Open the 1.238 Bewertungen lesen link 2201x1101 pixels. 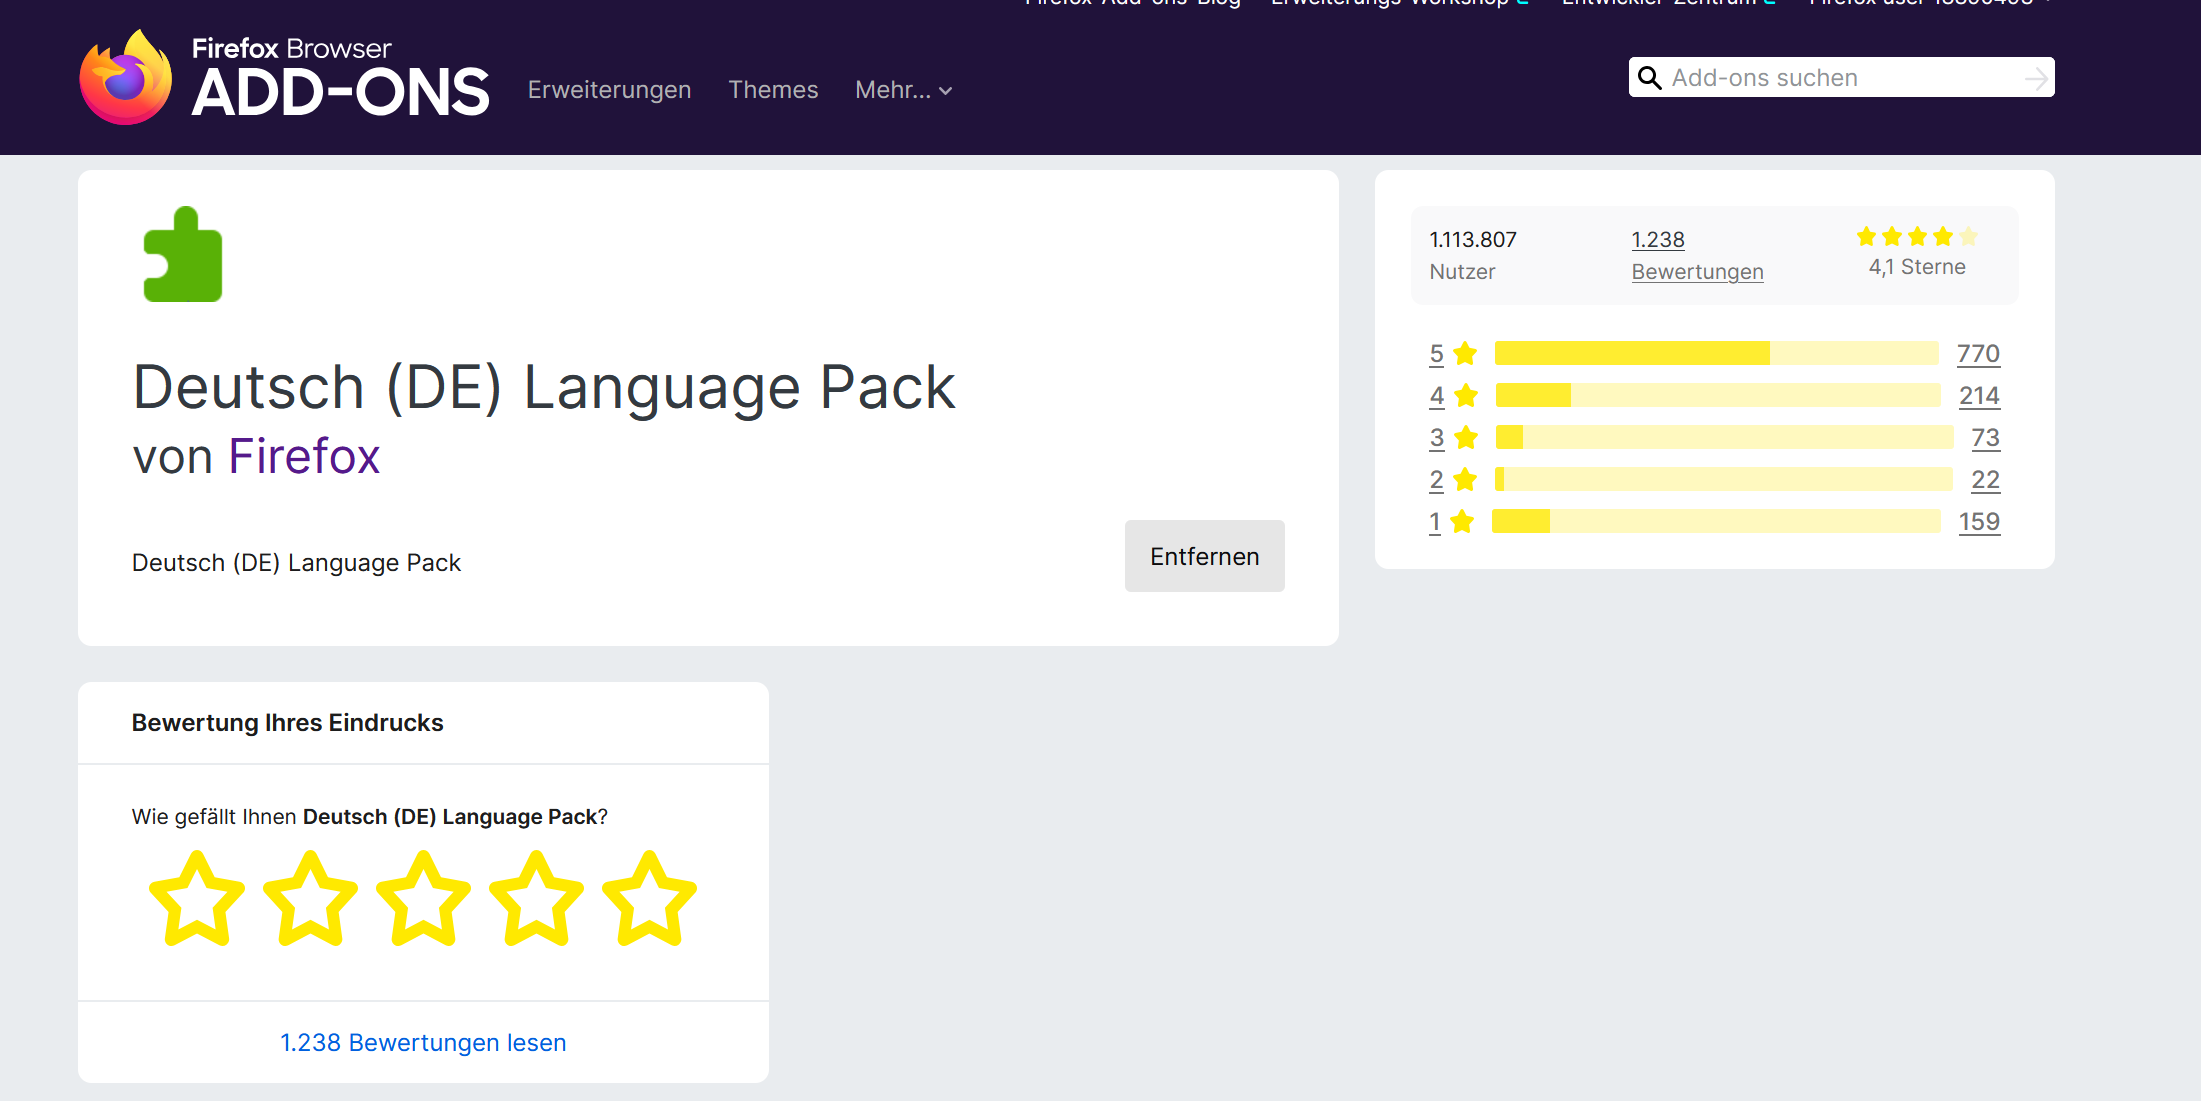point(423,1042)
